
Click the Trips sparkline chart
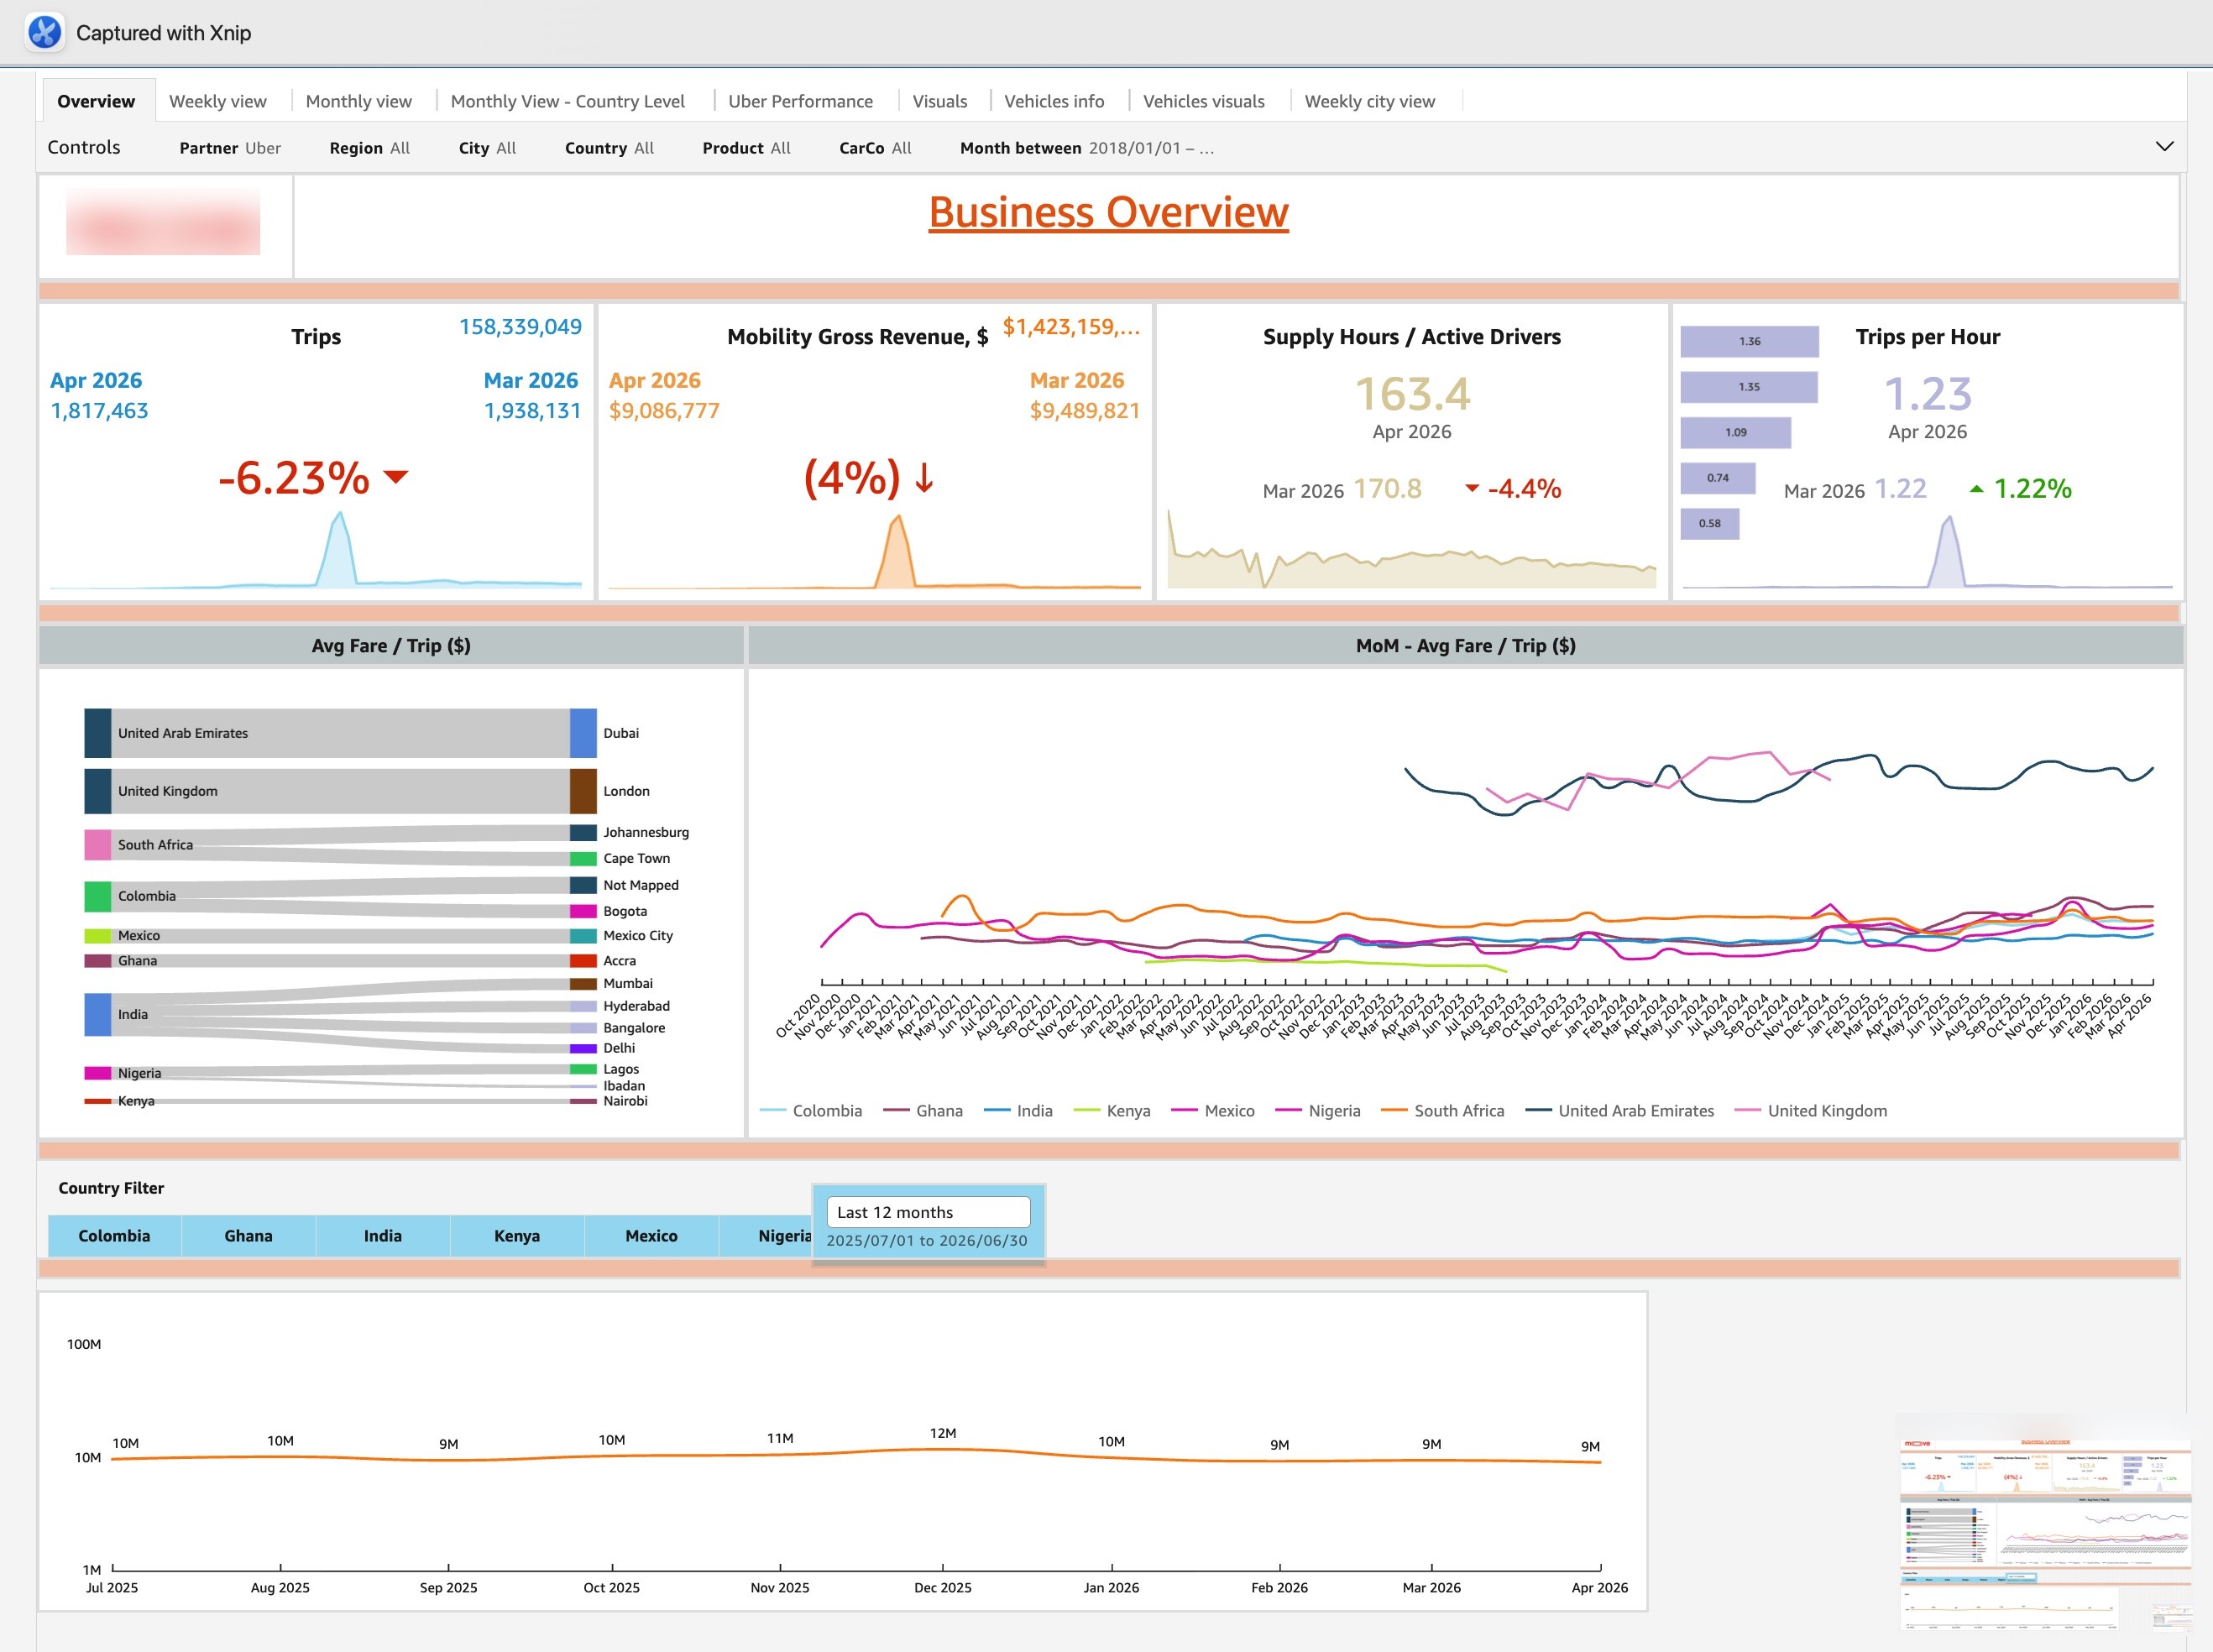[316, 549]
